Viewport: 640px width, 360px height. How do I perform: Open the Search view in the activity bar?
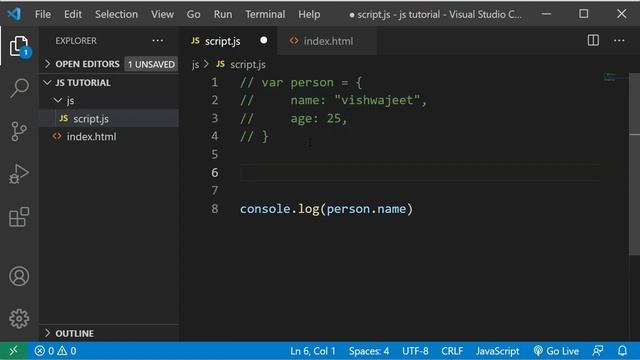(19, 88)
